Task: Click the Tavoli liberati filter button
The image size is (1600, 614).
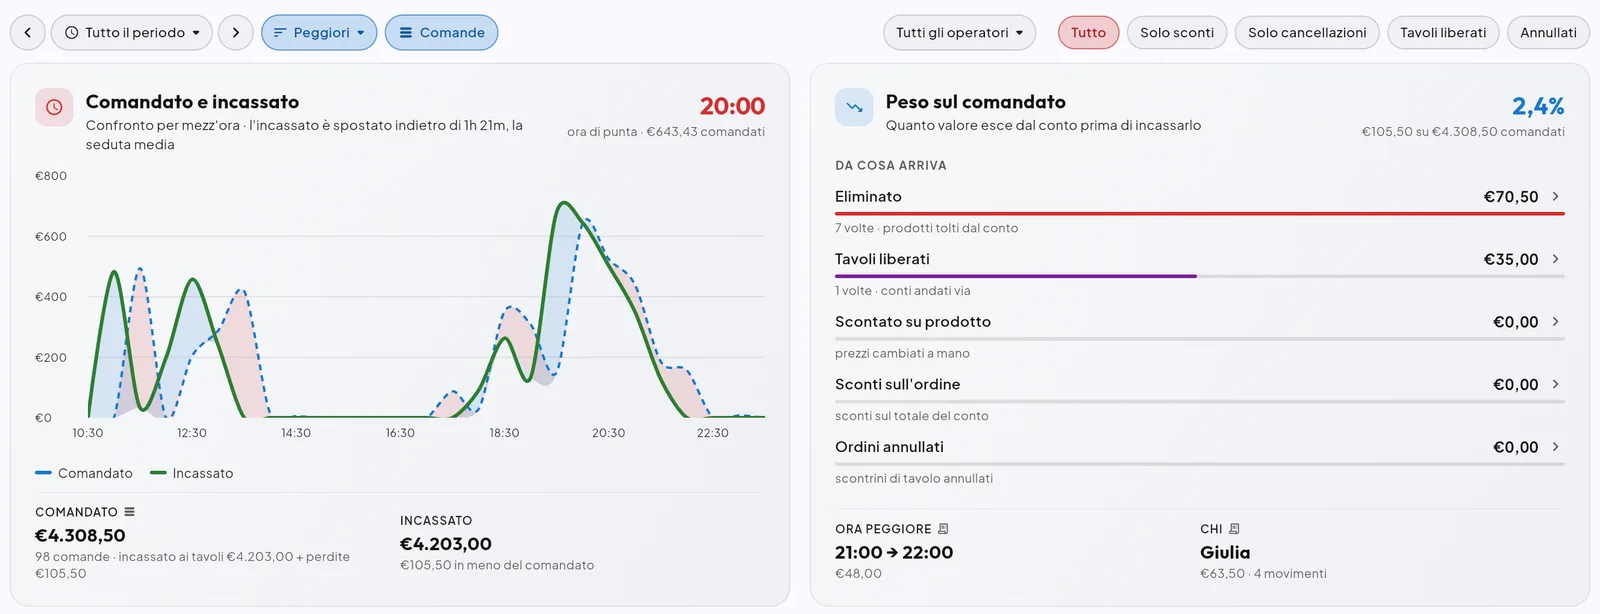Action: (x=1443, y=32)
